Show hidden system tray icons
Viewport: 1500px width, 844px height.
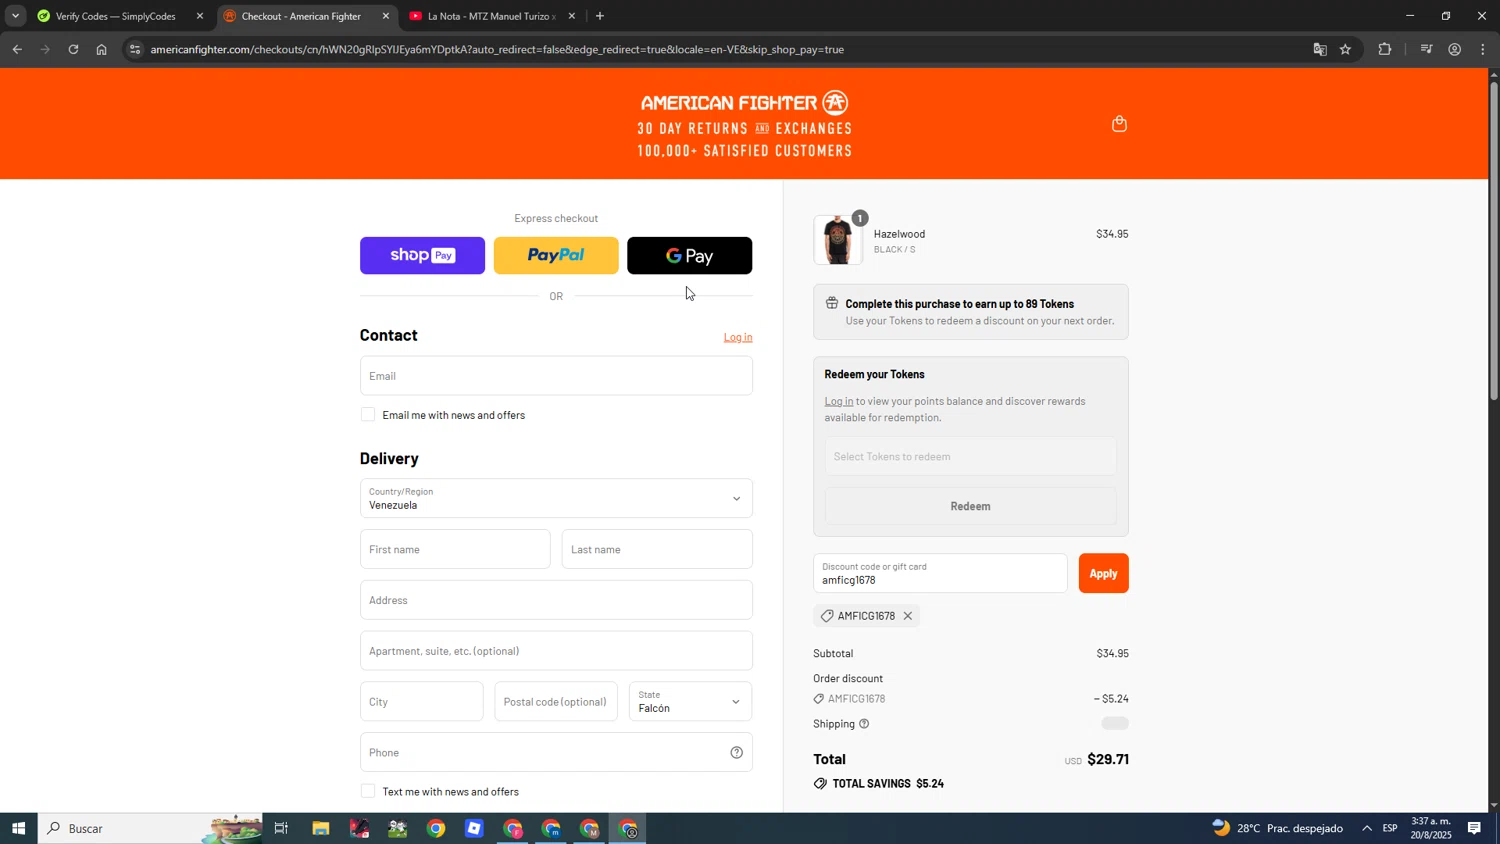(1367, 828)
